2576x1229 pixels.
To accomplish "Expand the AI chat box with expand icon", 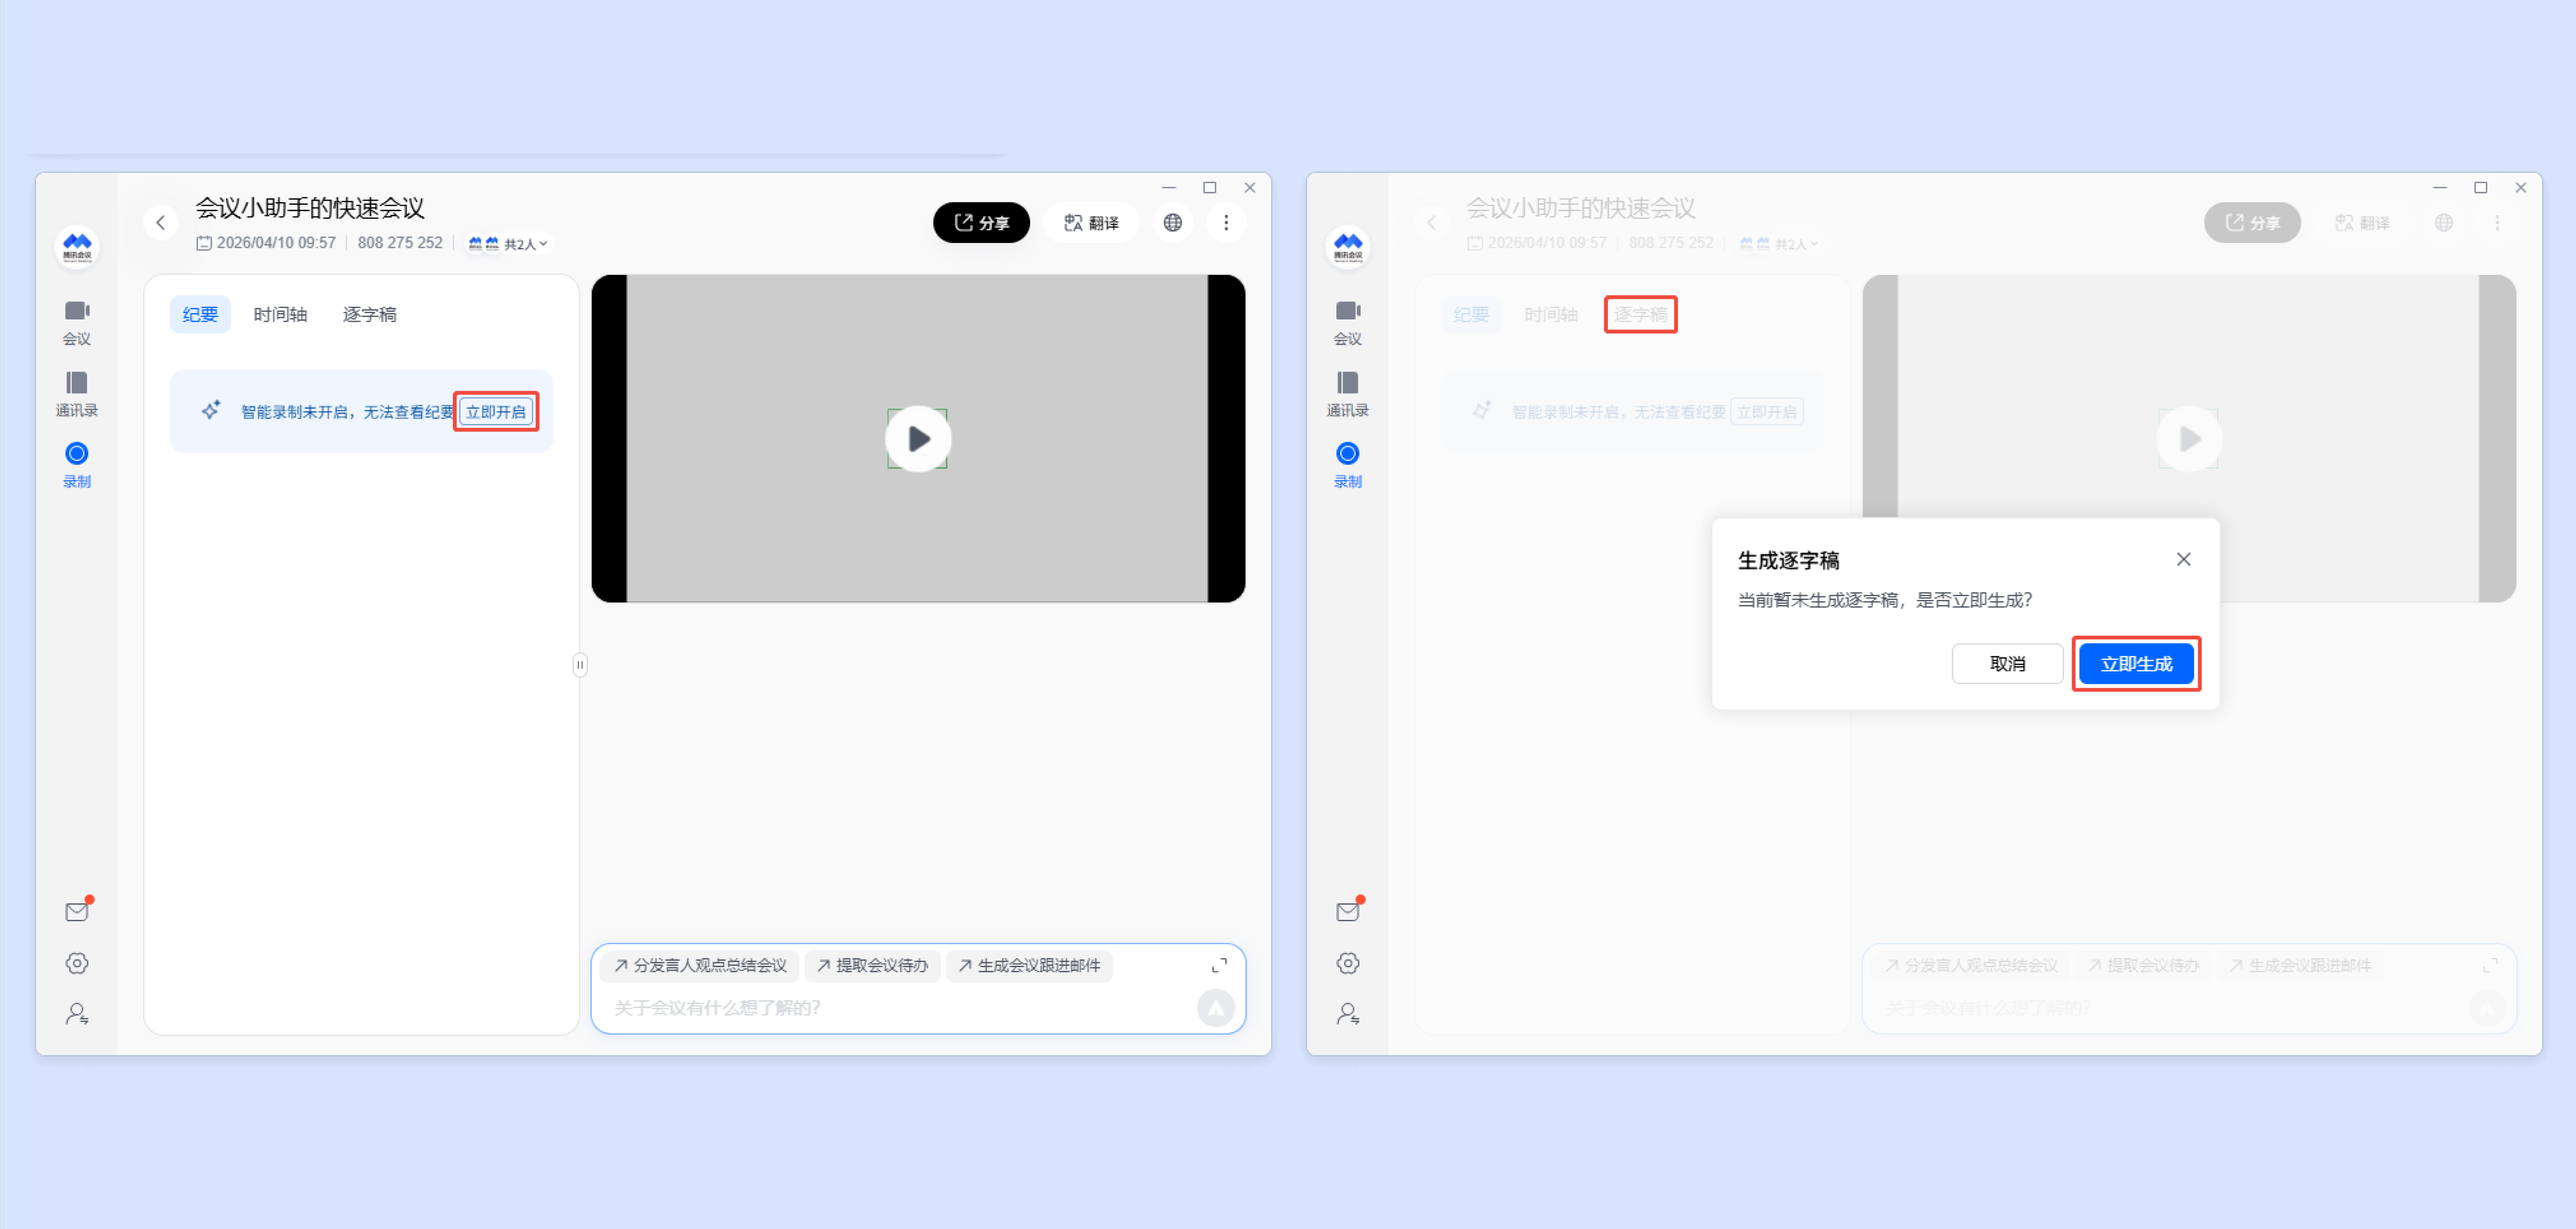I will 1219,965.
